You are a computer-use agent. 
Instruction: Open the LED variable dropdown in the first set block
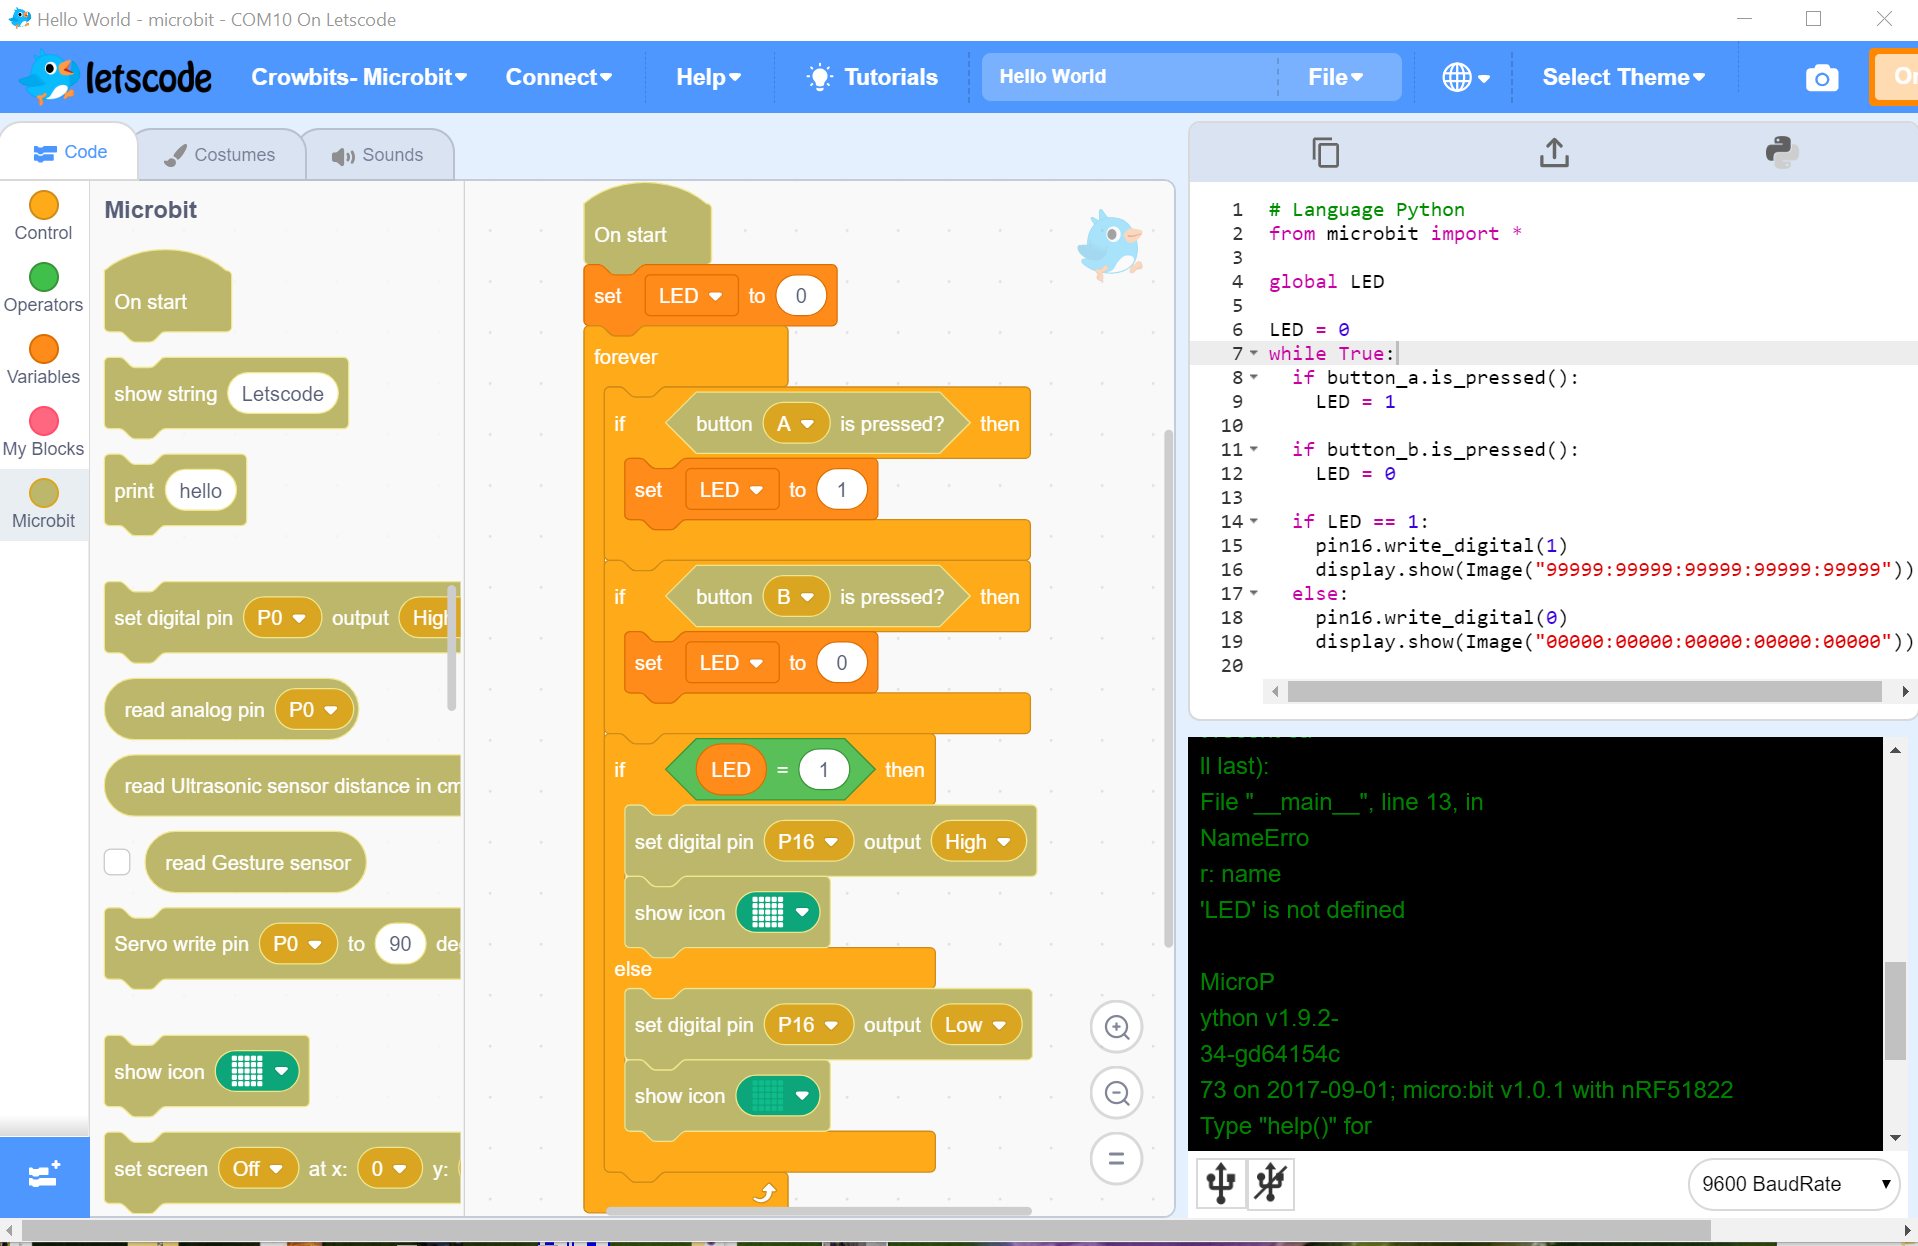tap(691, 296)
